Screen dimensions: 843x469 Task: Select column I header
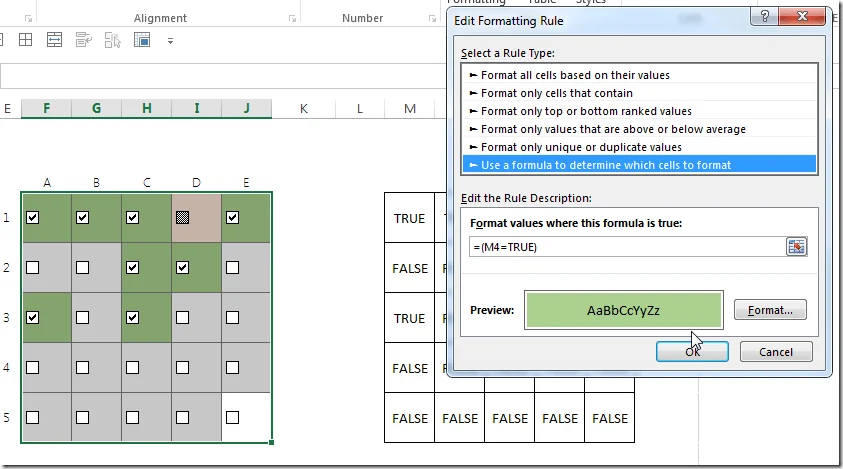coord(196,109)
